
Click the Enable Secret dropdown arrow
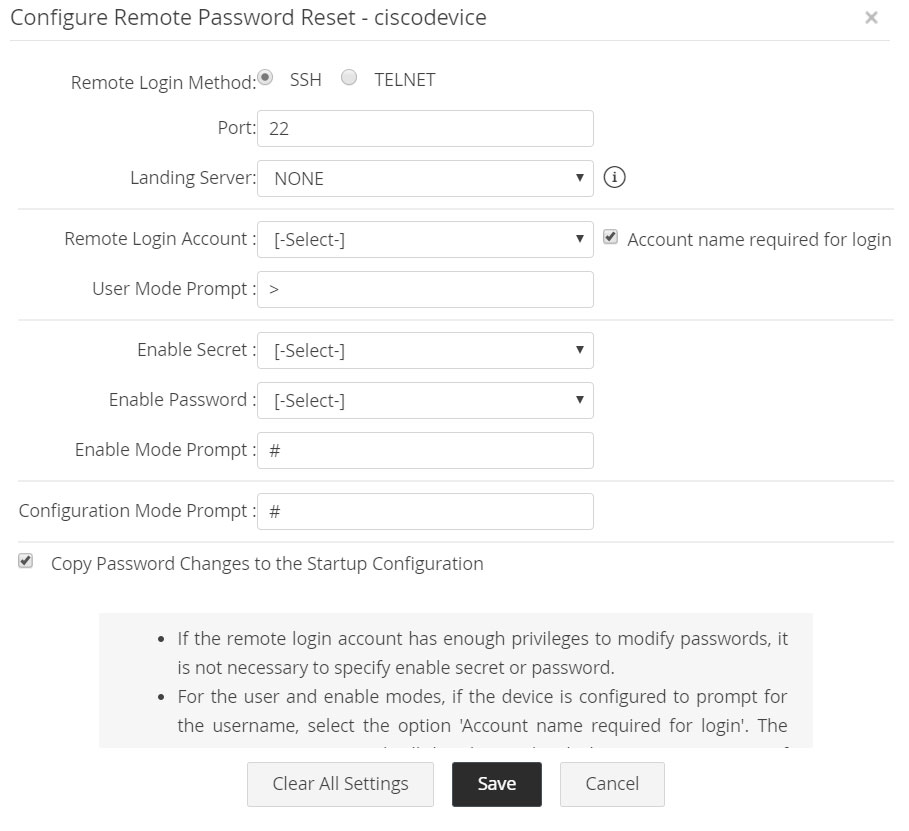[x=580, y=350]
